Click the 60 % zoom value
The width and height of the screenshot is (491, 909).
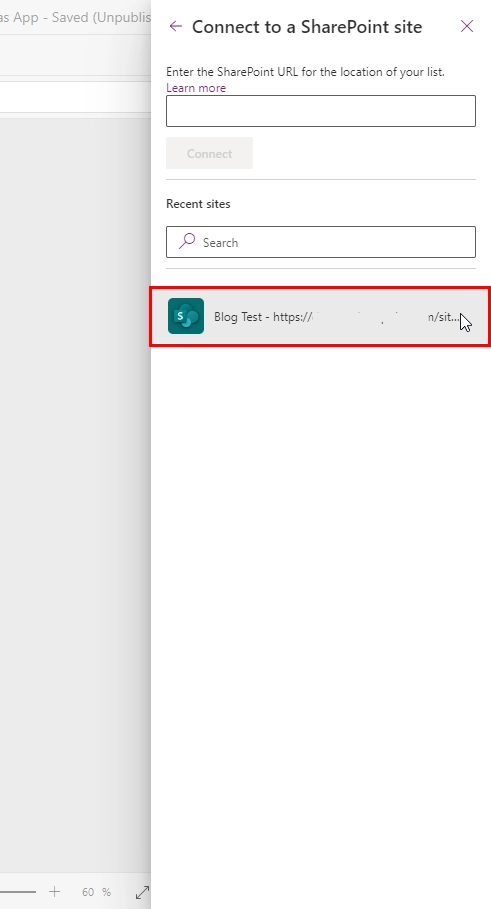click(96, 892)
